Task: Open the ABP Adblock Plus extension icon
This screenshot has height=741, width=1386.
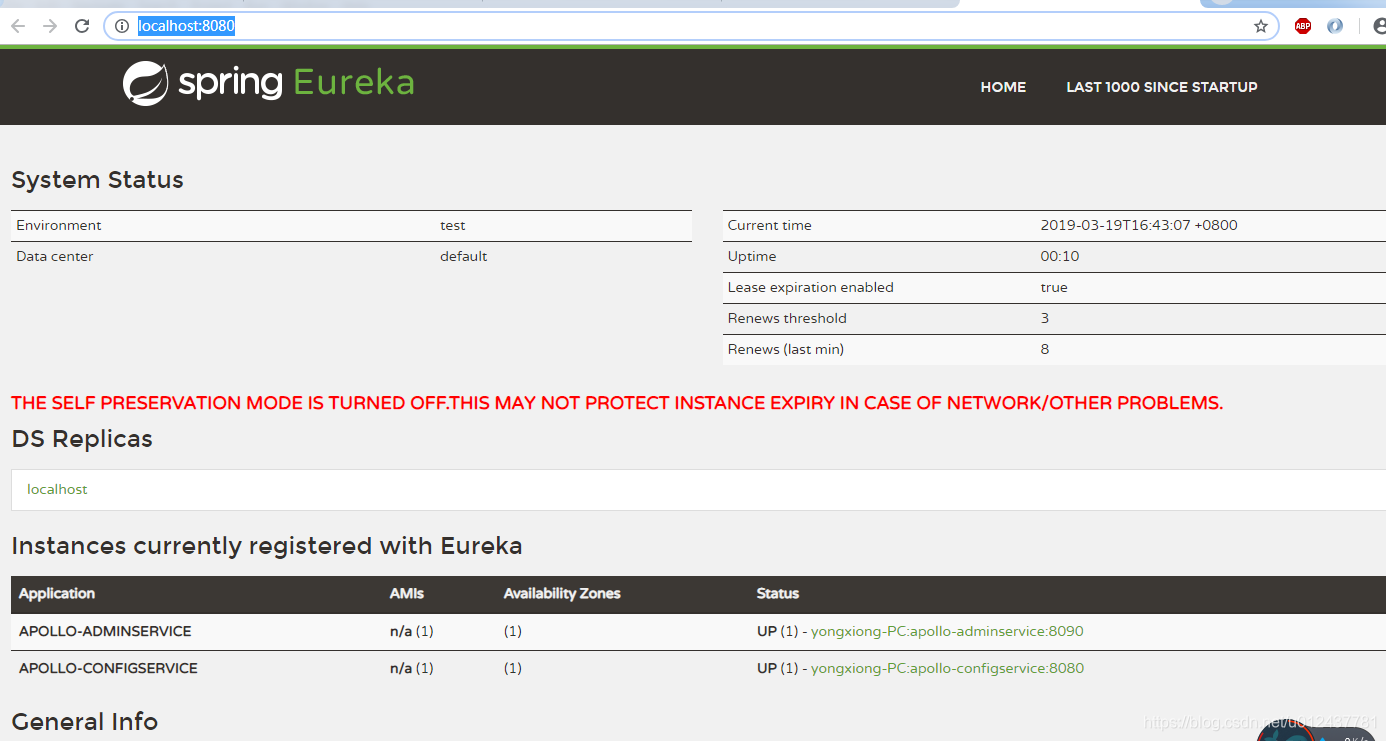Action: [1303, 26]
